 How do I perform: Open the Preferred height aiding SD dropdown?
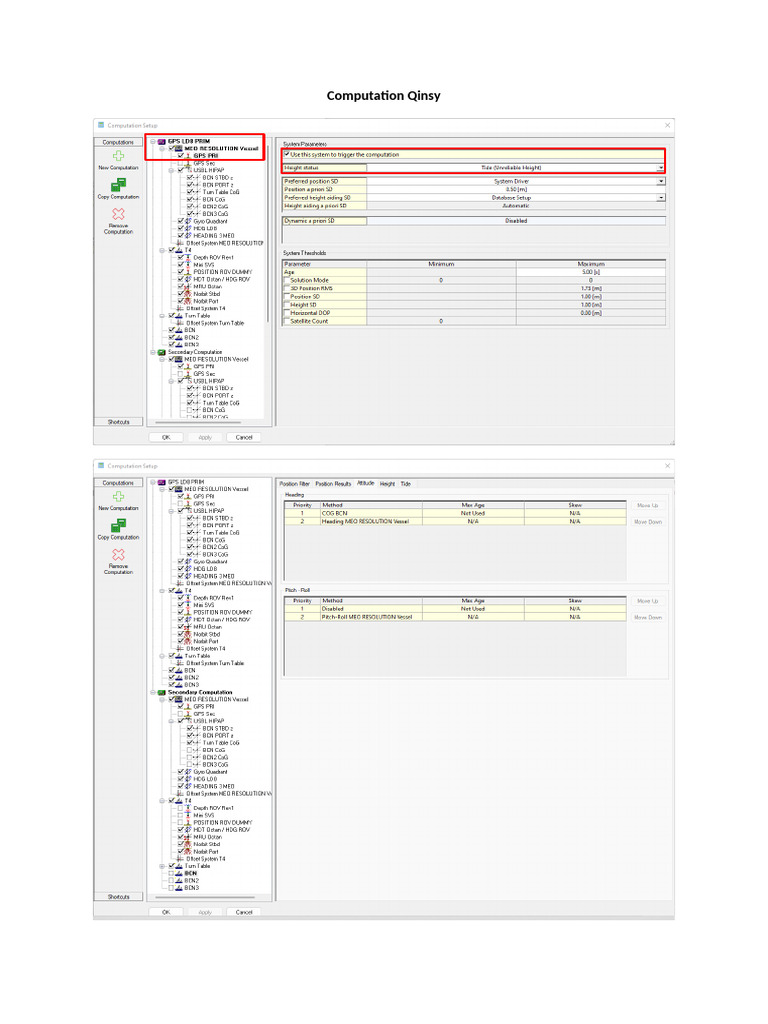click(x=661, y=197)
